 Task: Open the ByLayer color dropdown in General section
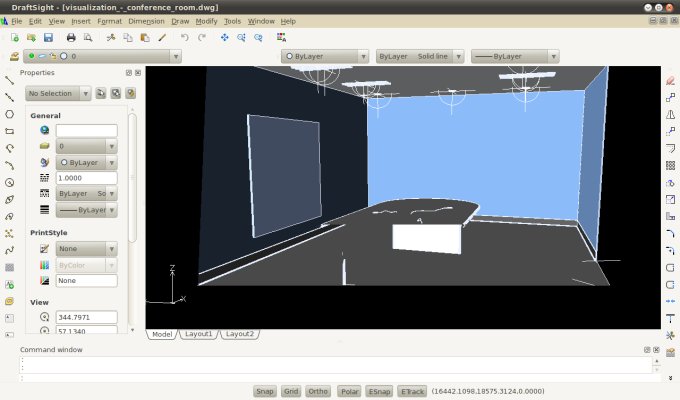pos(86,163)
